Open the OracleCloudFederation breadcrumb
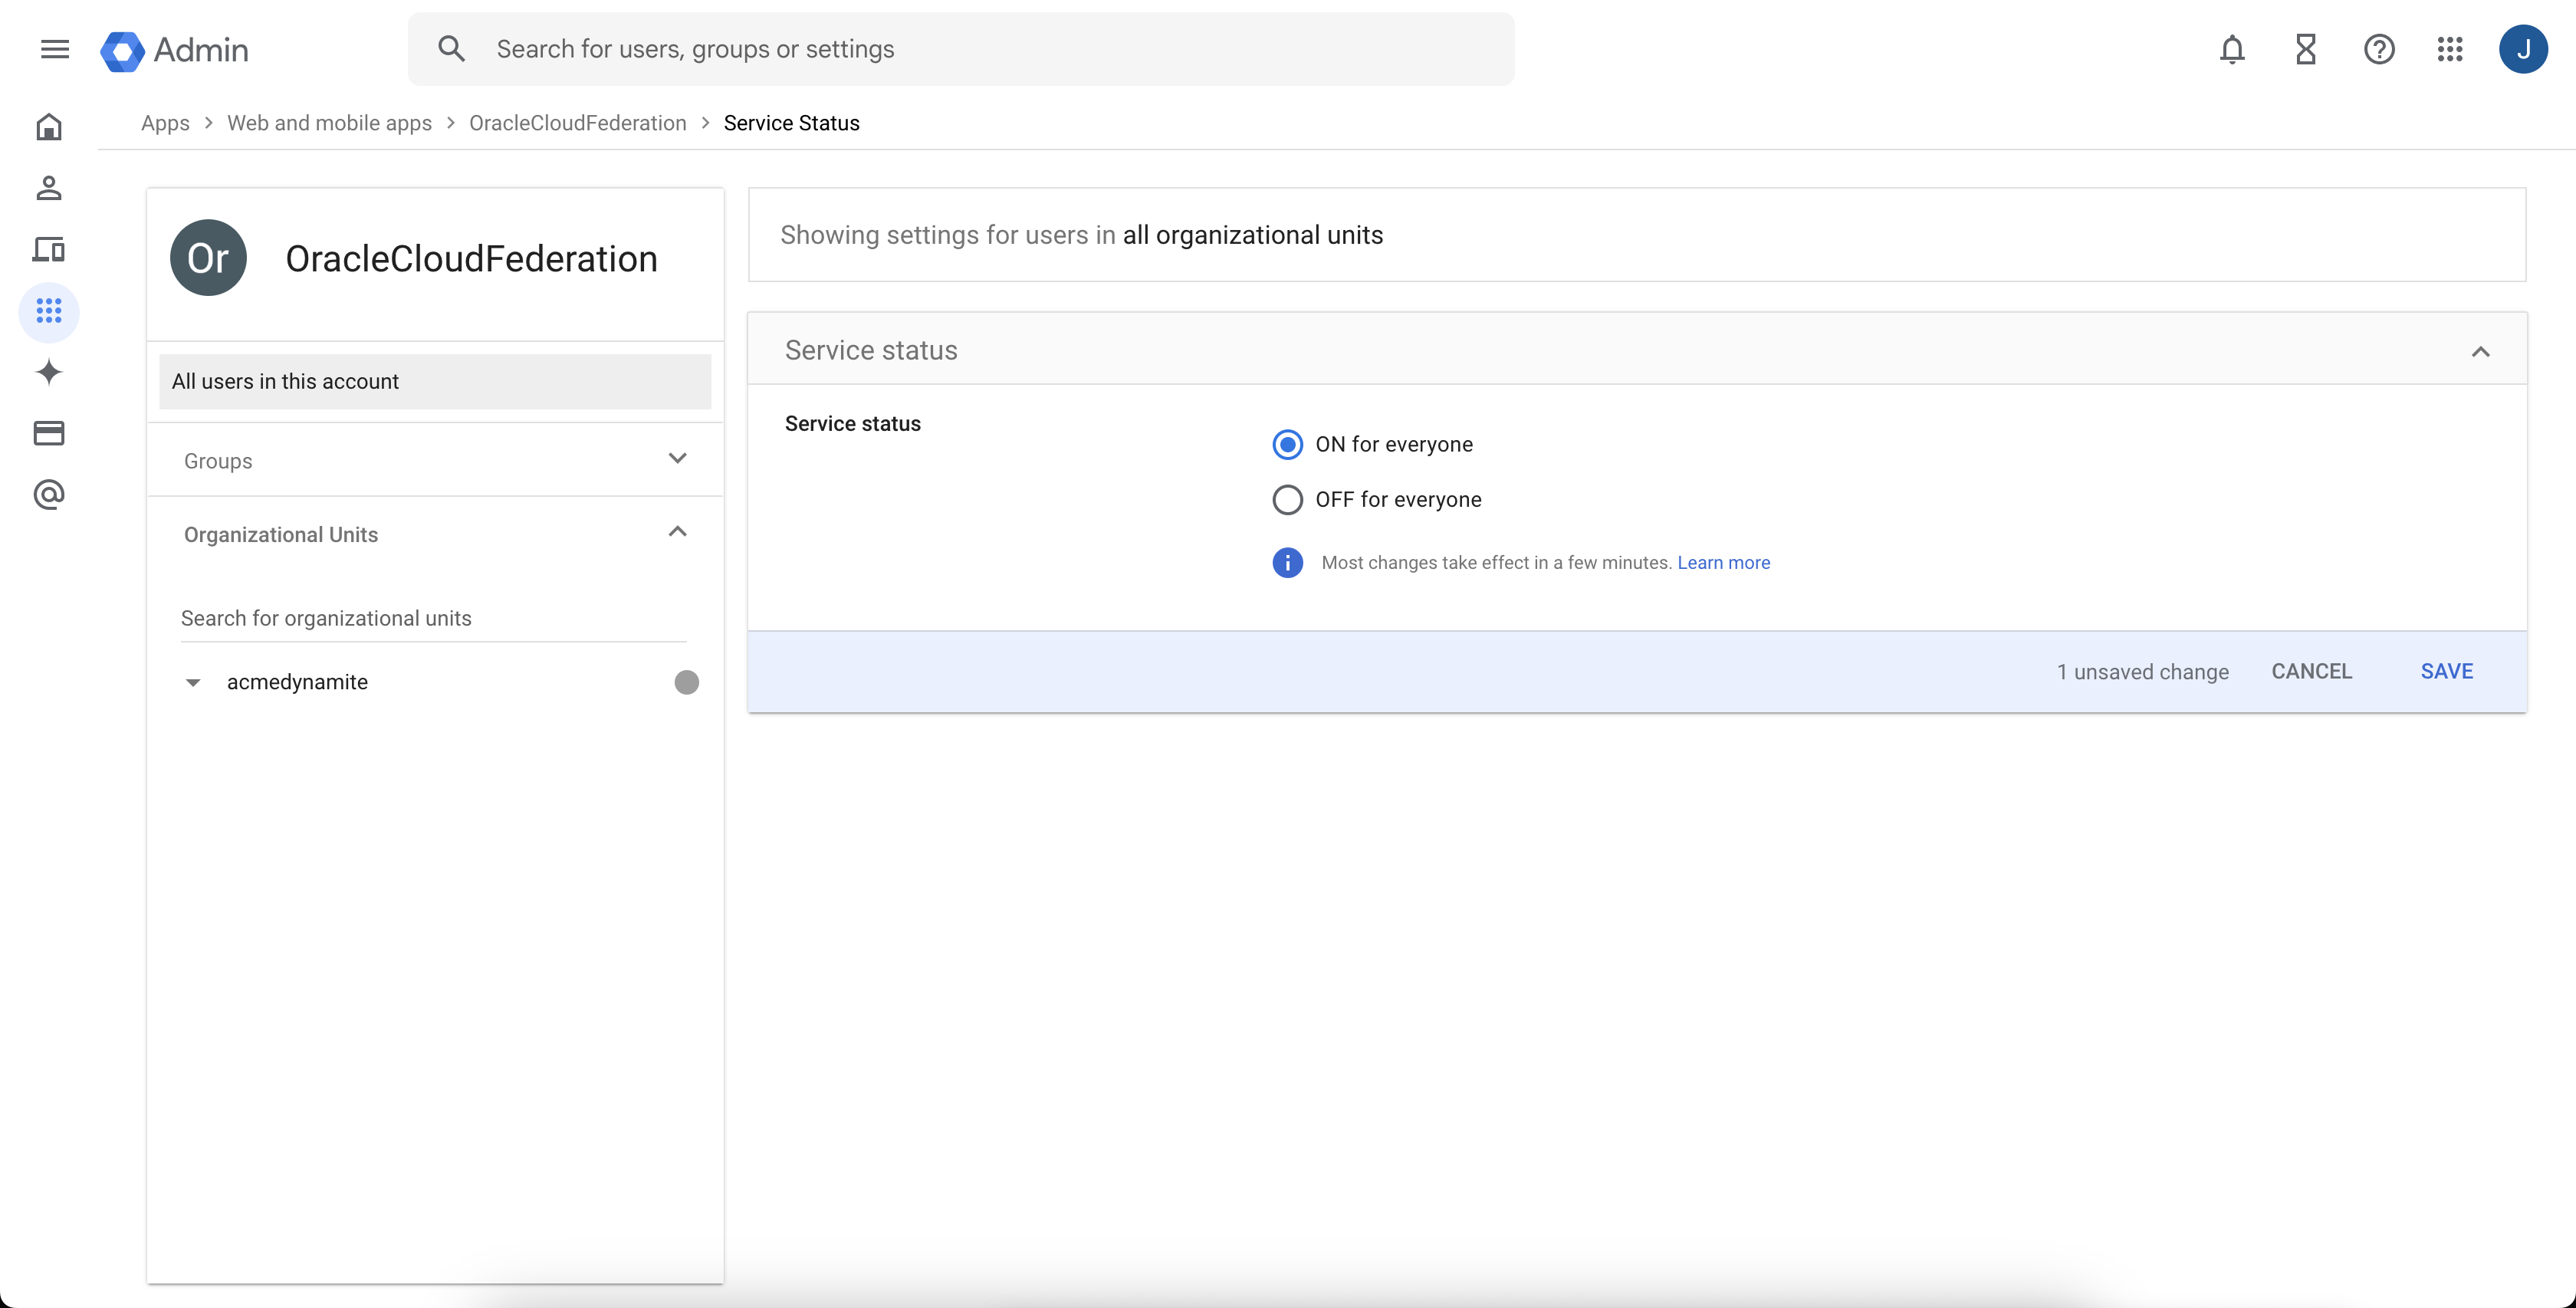Screen dimensions: 2576x1308 point(577,122)
